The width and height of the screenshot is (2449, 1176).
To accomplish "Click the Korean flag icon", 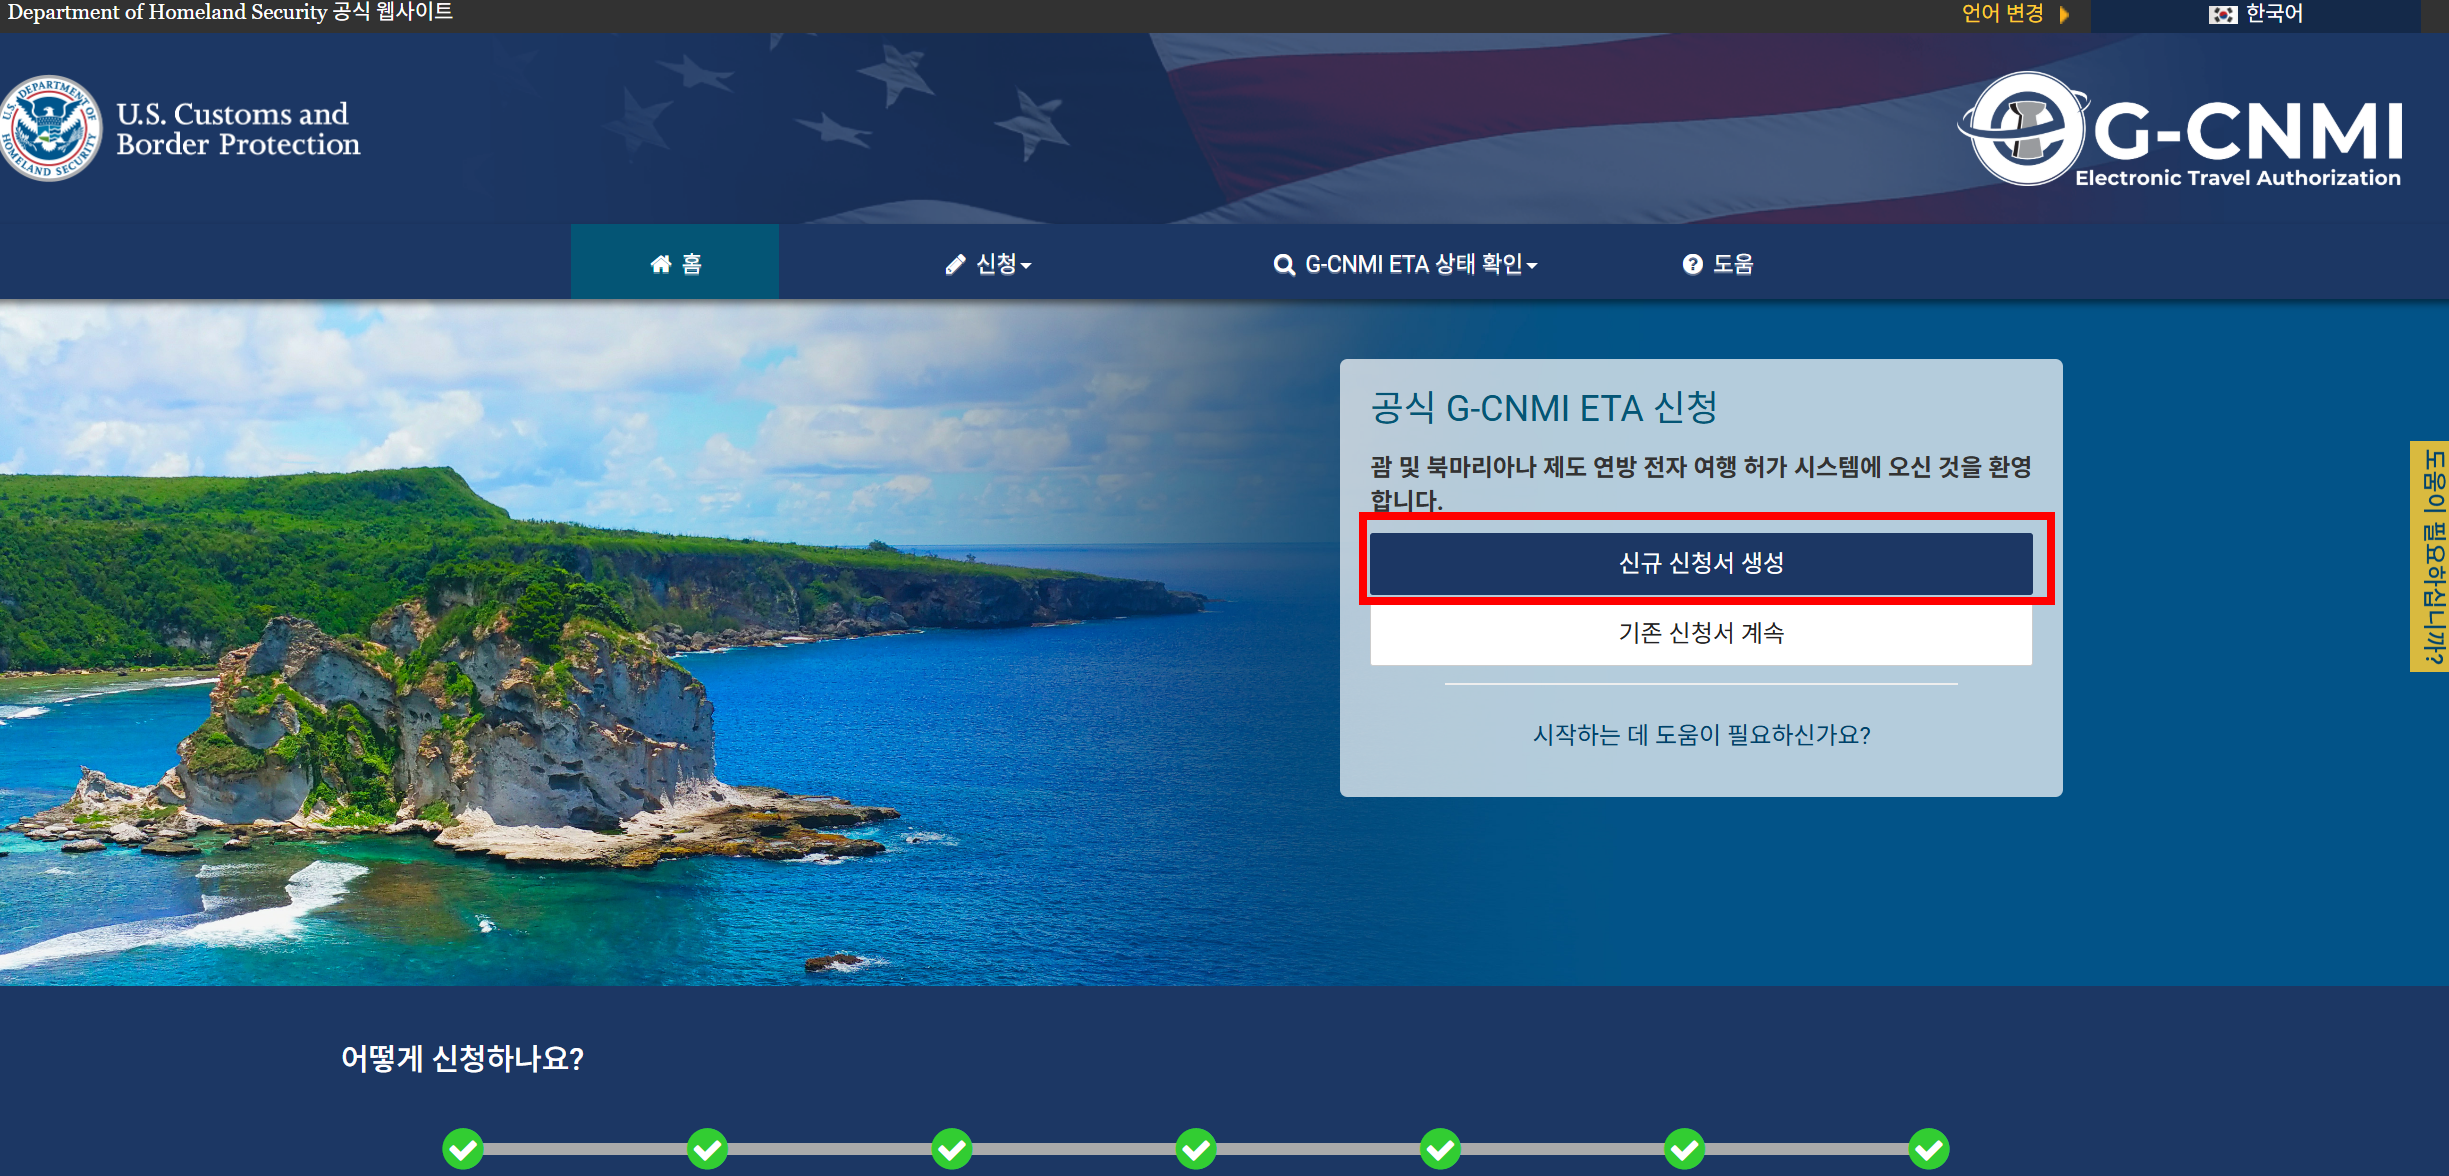I will 2222,14.
